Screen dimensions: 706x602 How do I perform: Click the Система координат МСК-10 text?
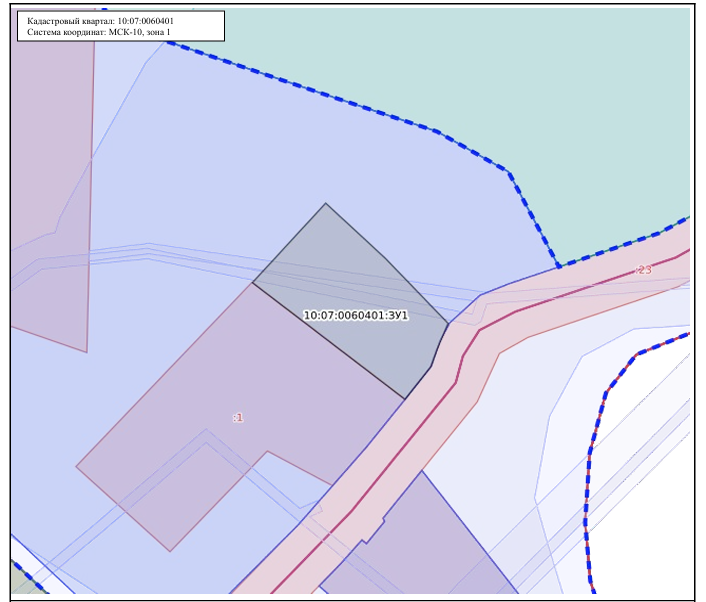(x=99, y=32)
